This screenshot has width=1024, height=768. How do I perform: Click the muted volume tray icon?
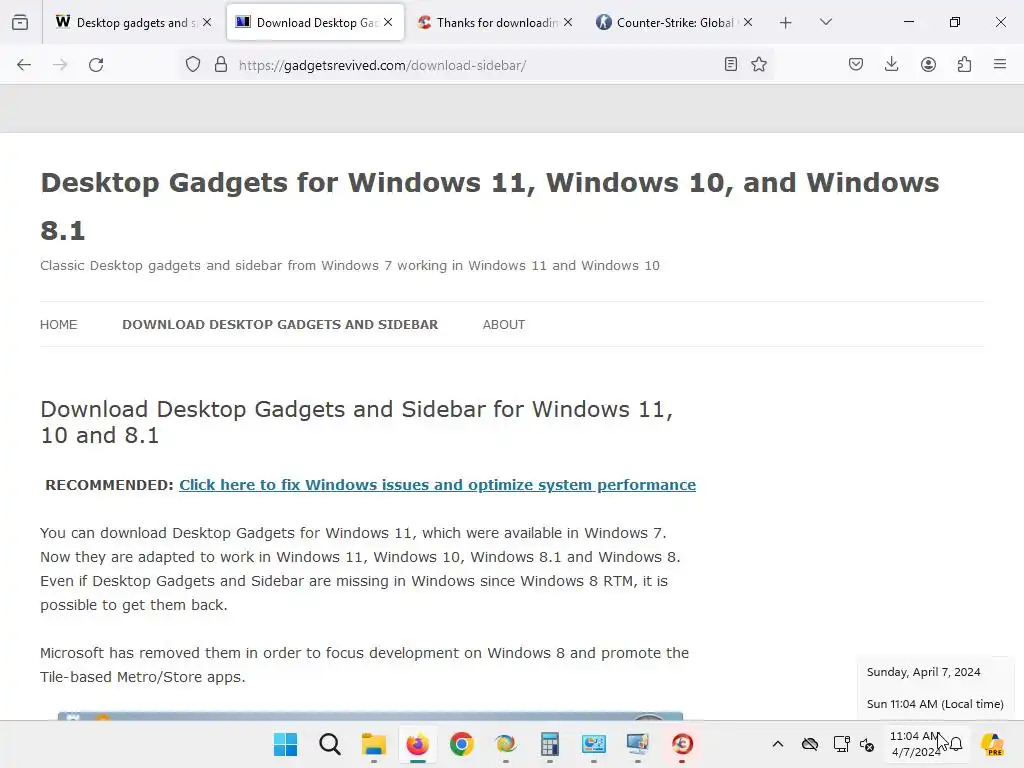[x=867, y=744]
